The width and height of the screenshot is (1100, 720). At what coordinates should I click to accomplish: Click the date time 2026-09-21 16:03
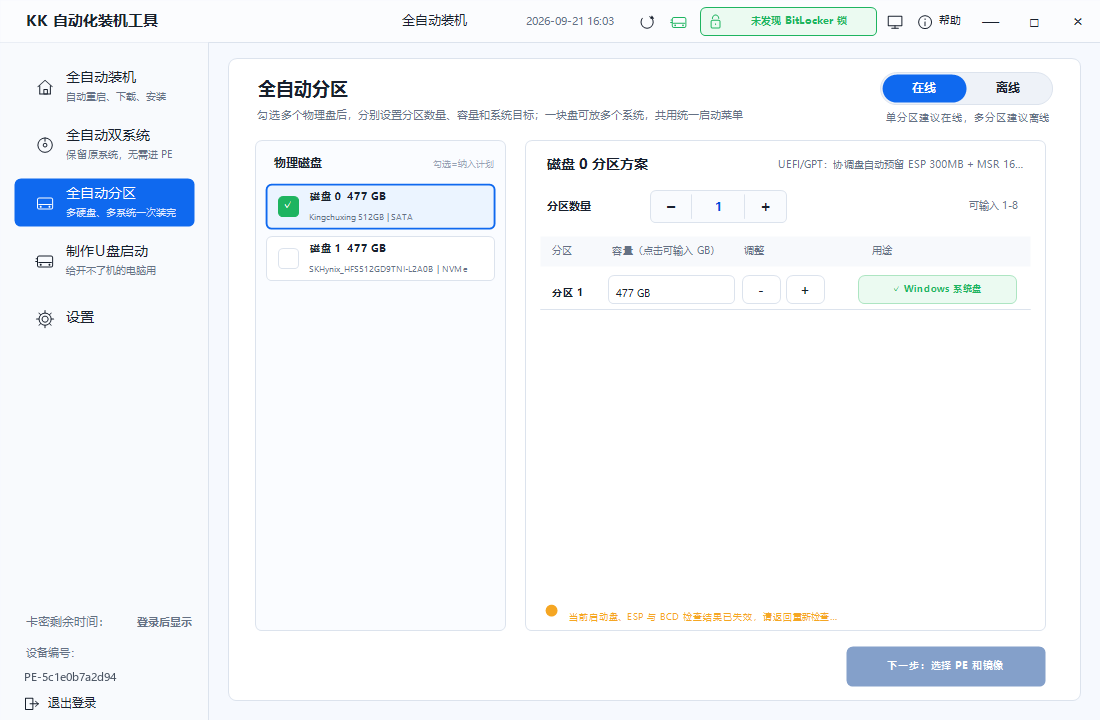click(x=570, y=21)
